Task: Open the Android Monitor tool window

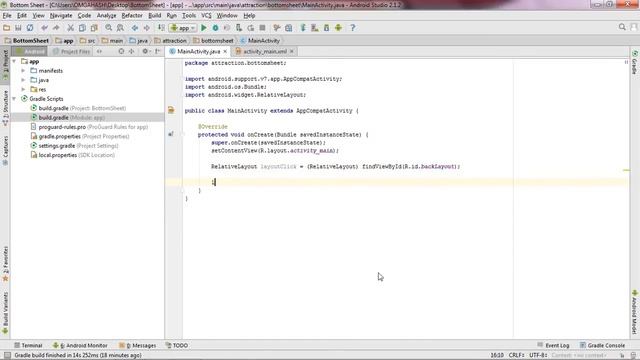Action: pyautogui.click(x=80, y=345)
